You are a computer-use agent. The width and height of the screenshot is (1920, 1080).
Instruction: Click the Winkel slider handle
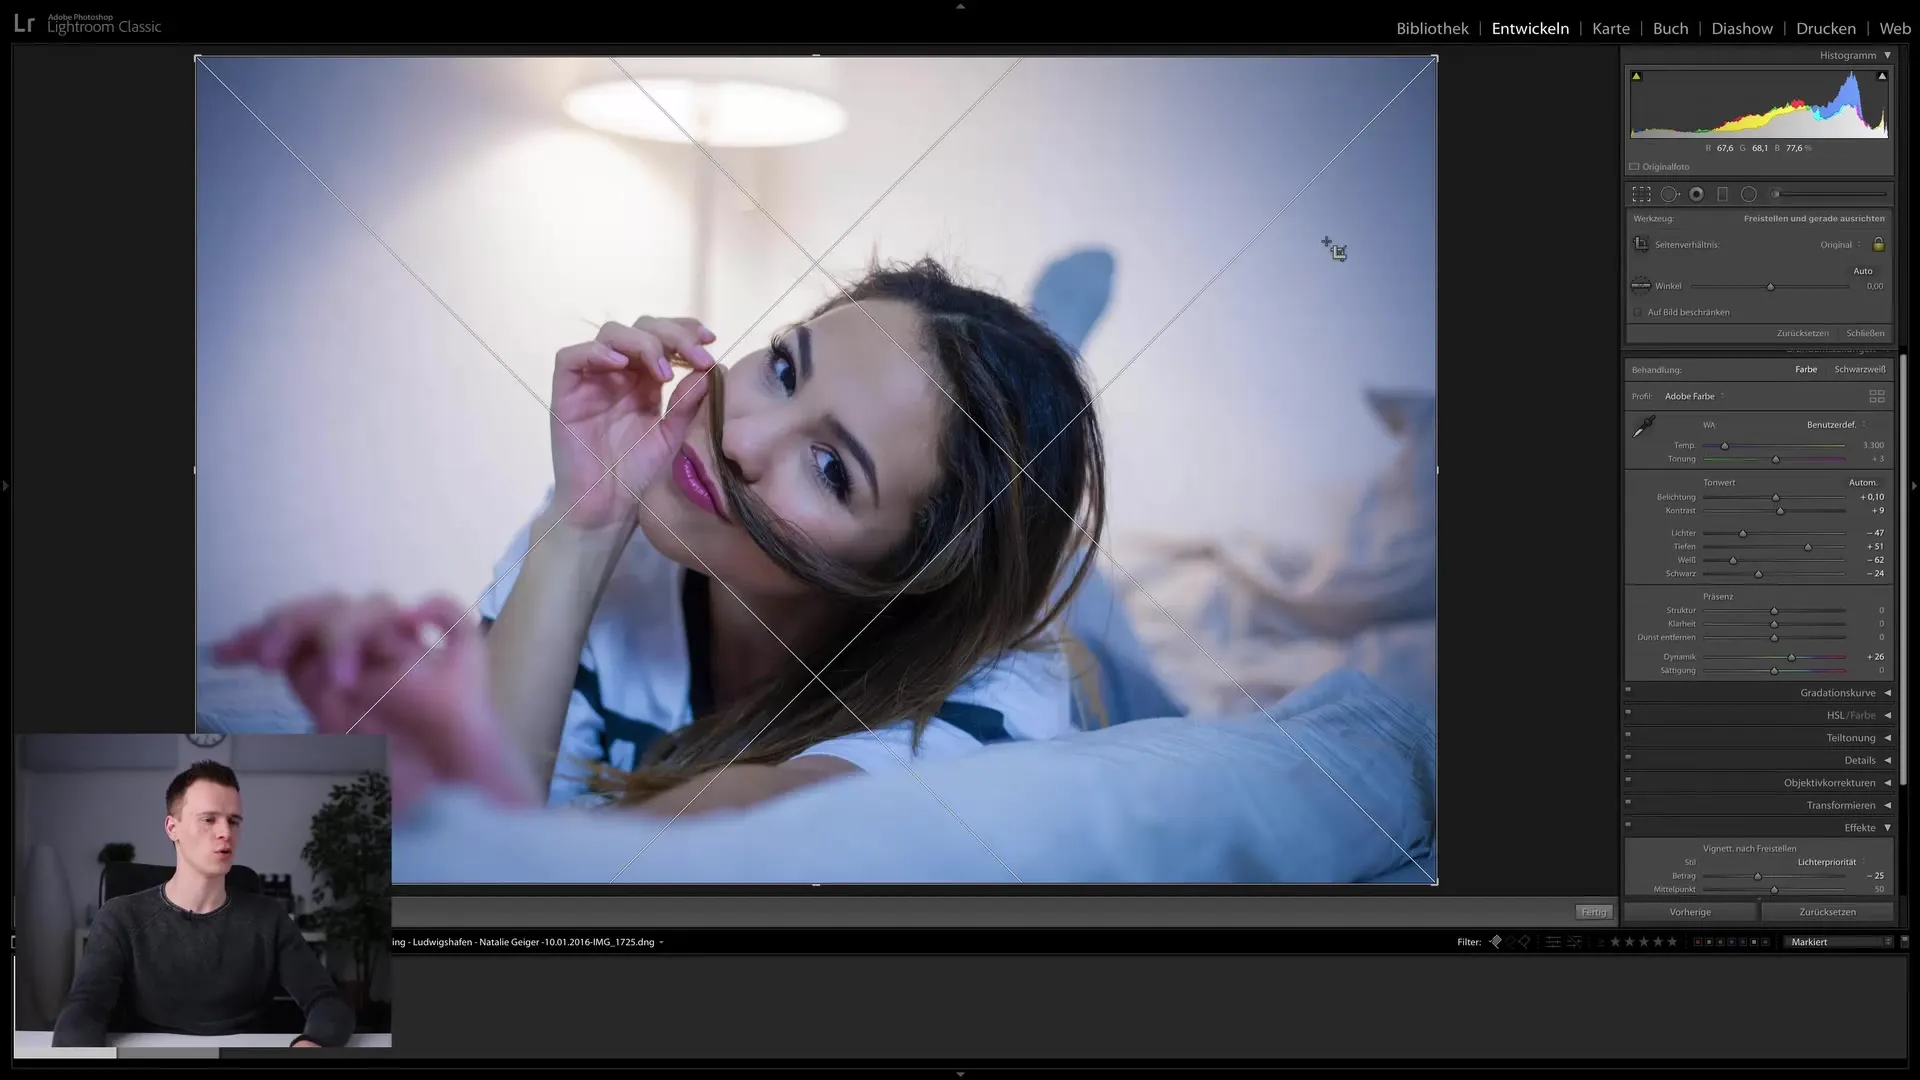coord(1770,287)
